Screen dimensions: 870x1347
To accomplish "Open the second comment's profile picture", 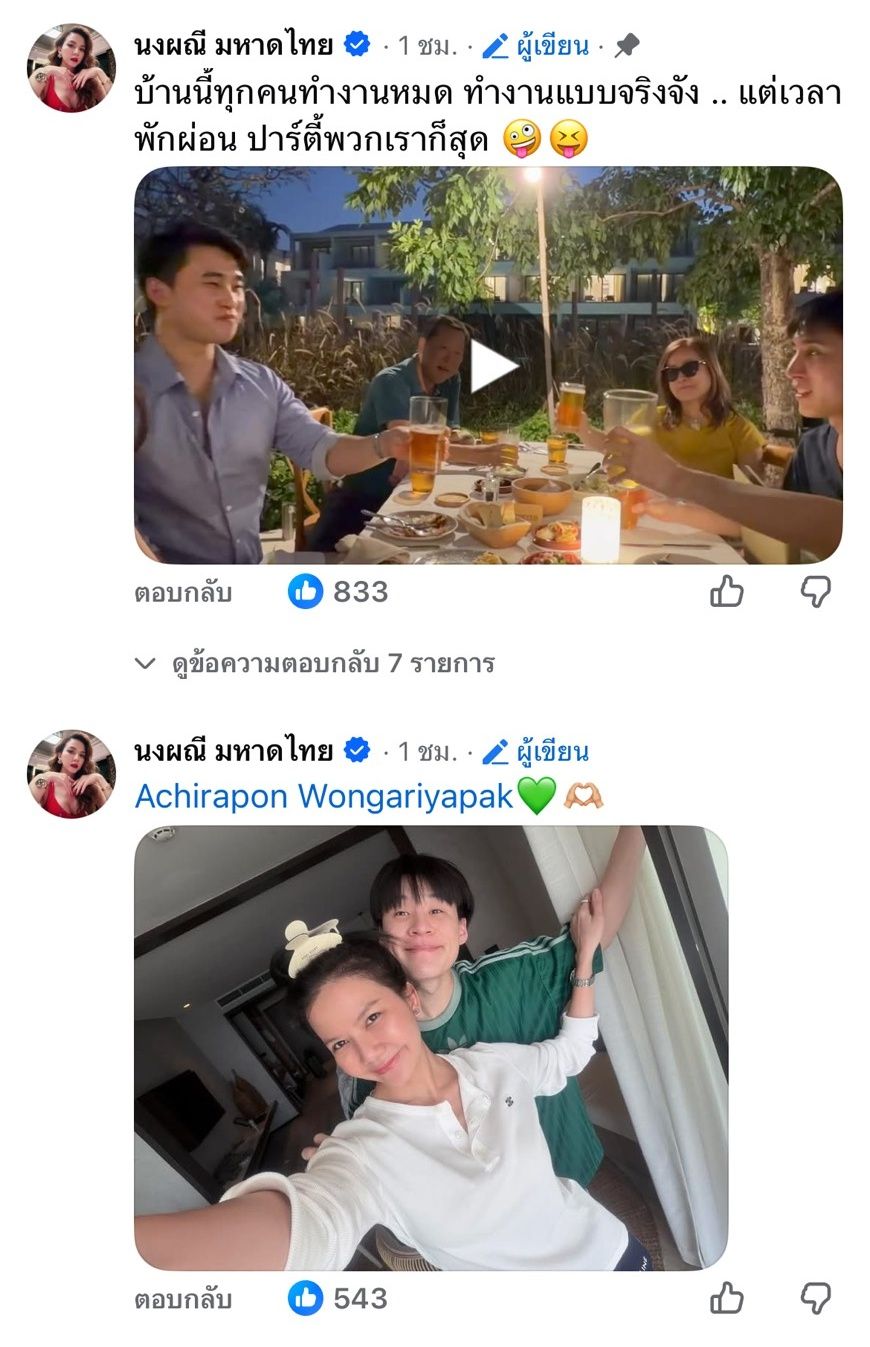I will point(71,774).
